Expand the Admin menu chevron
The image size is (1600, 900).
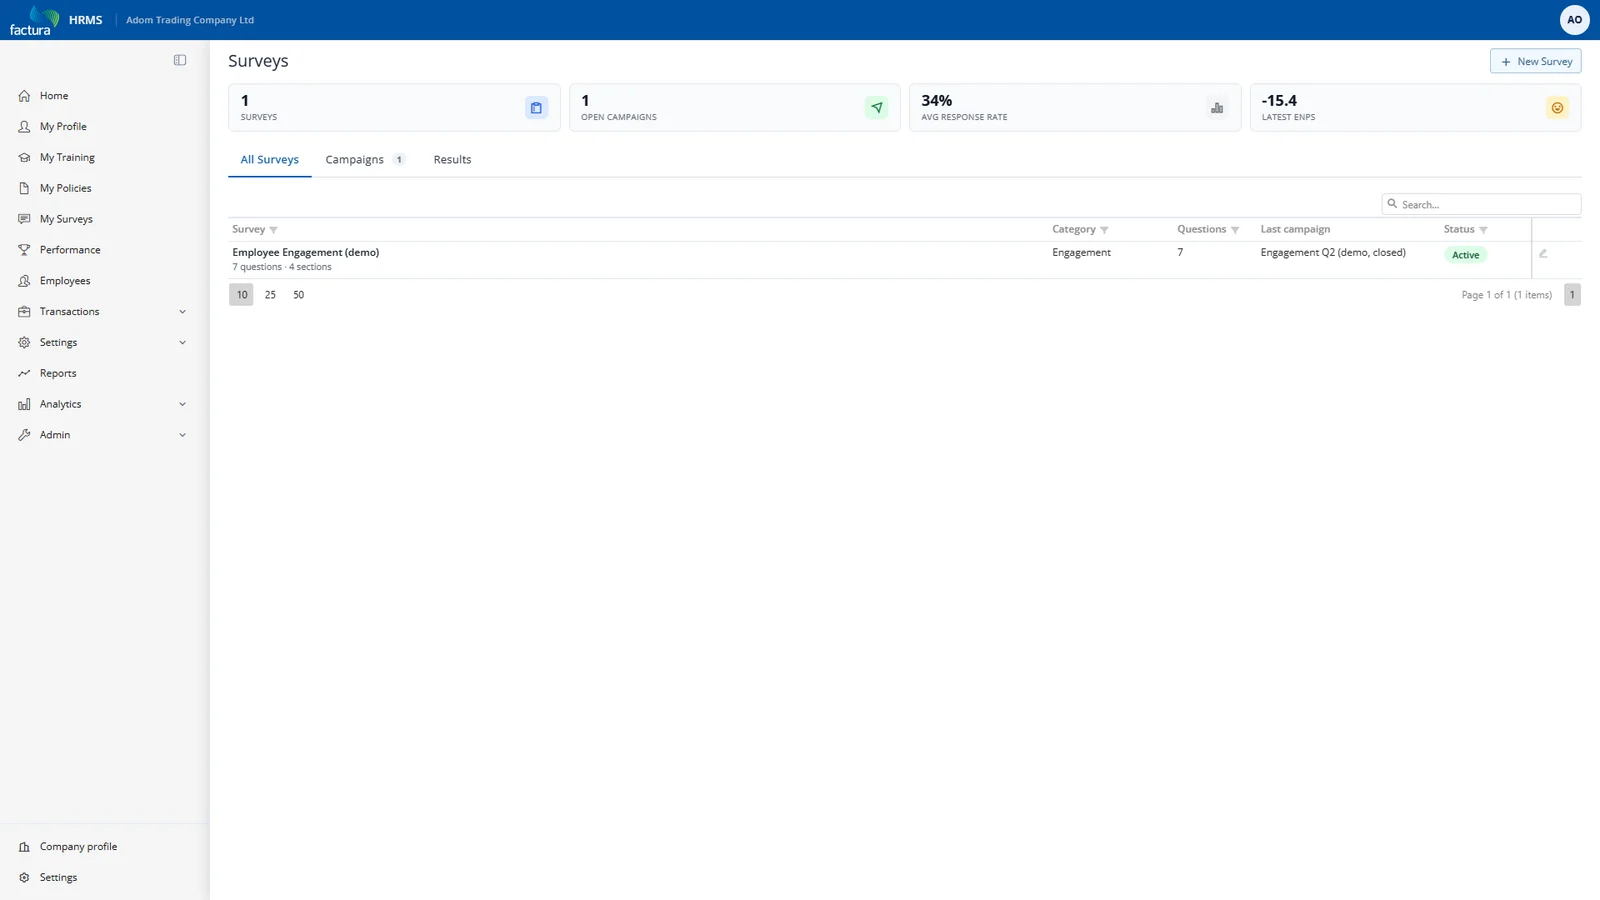pyautogui.click(x=182, y=435)
